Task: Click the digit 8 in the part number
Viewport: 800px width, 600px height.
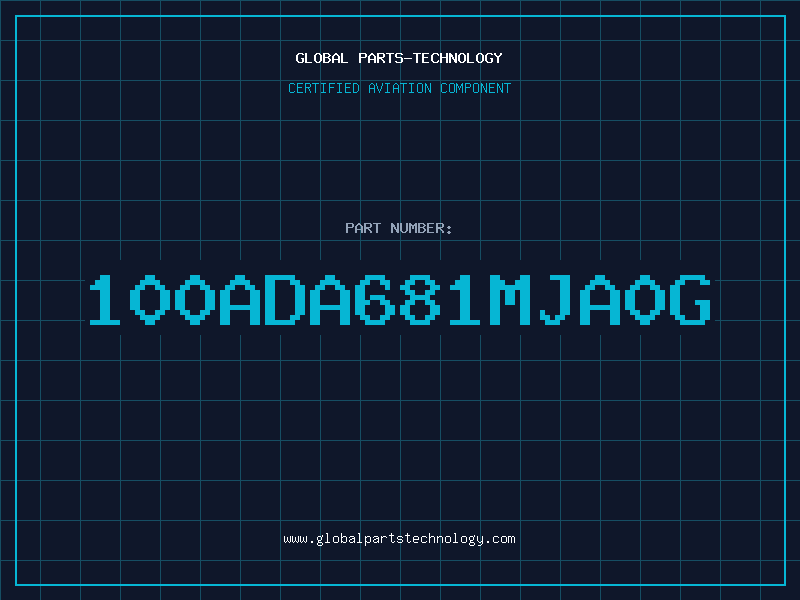Action: click(x=421, y=299)
